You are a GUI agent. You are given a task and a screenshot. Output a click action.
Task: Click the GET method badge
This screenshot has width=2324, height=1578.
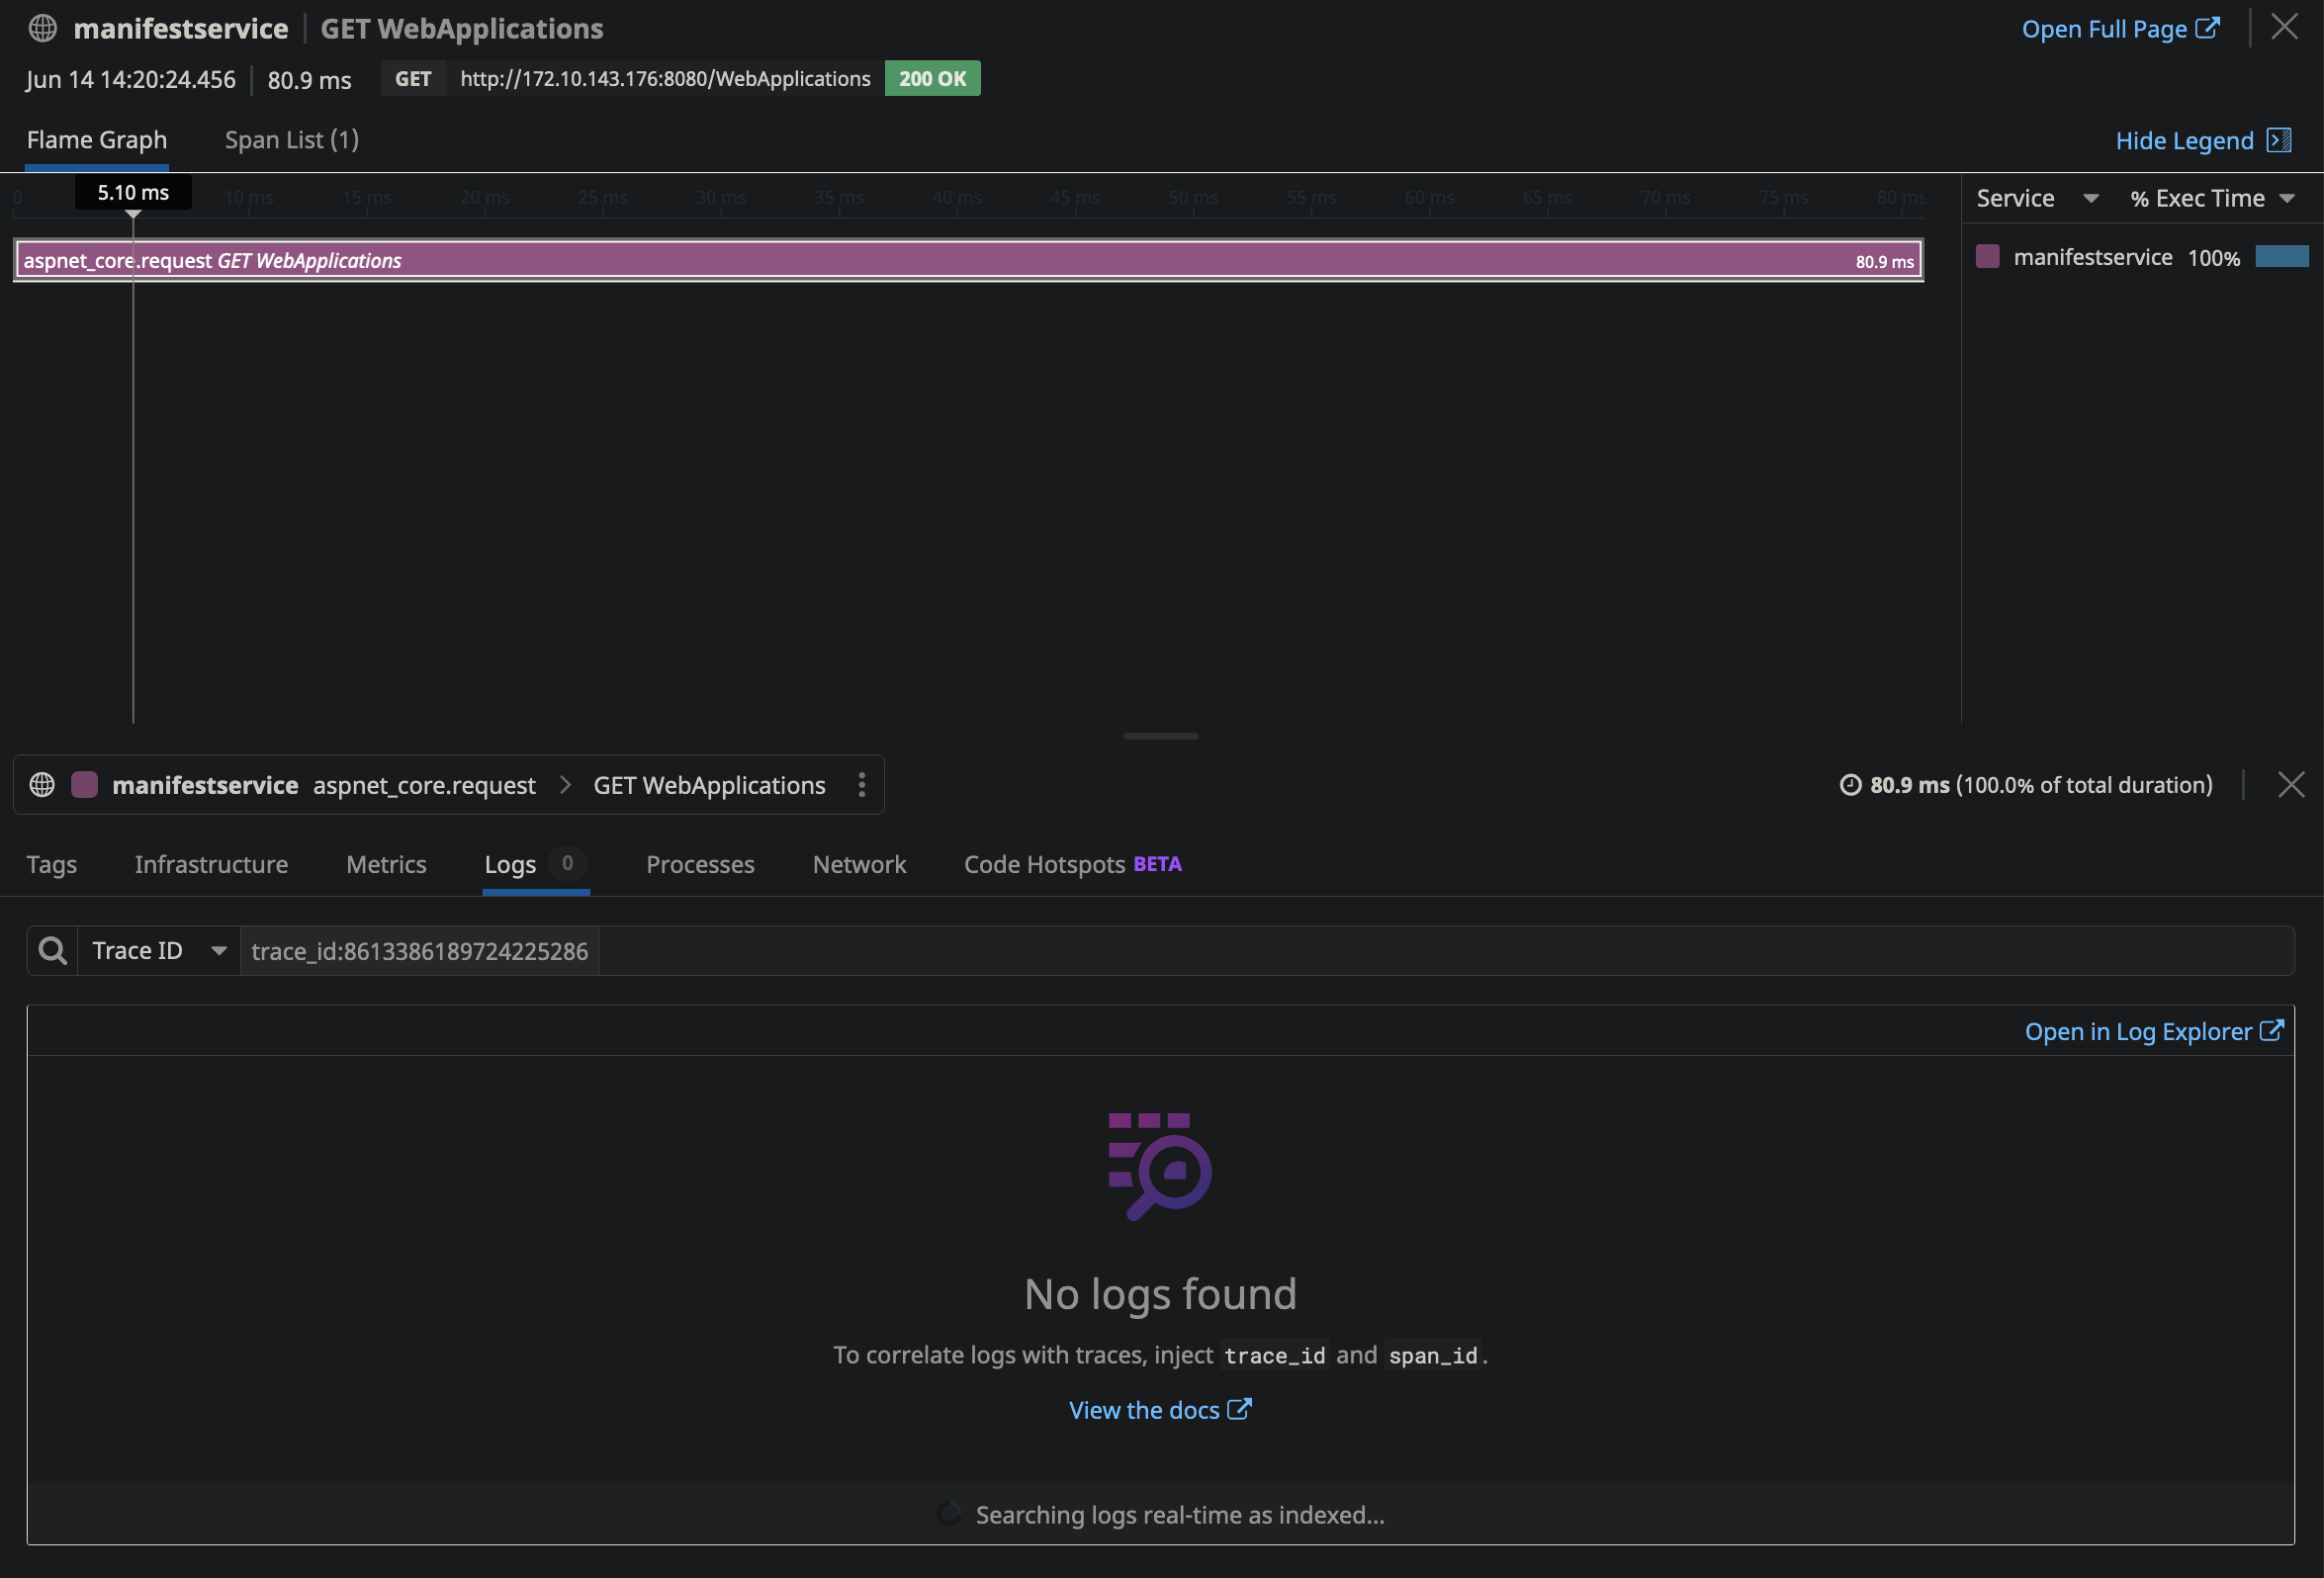[413, 79]
